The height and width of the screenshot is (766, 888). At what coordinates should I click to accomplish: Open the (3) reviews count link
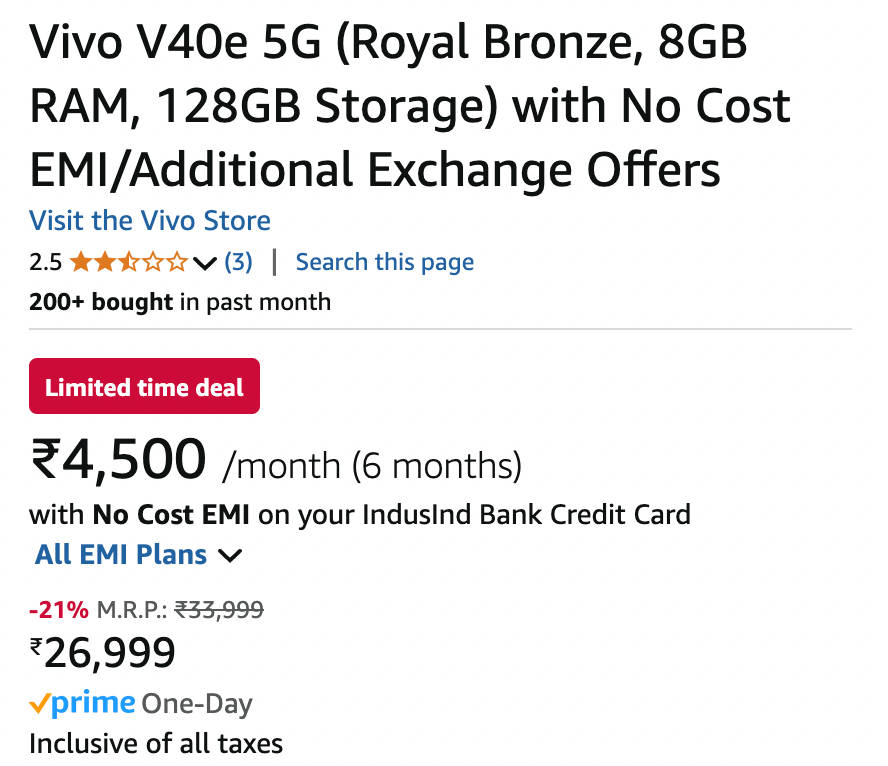pos(238,262)
